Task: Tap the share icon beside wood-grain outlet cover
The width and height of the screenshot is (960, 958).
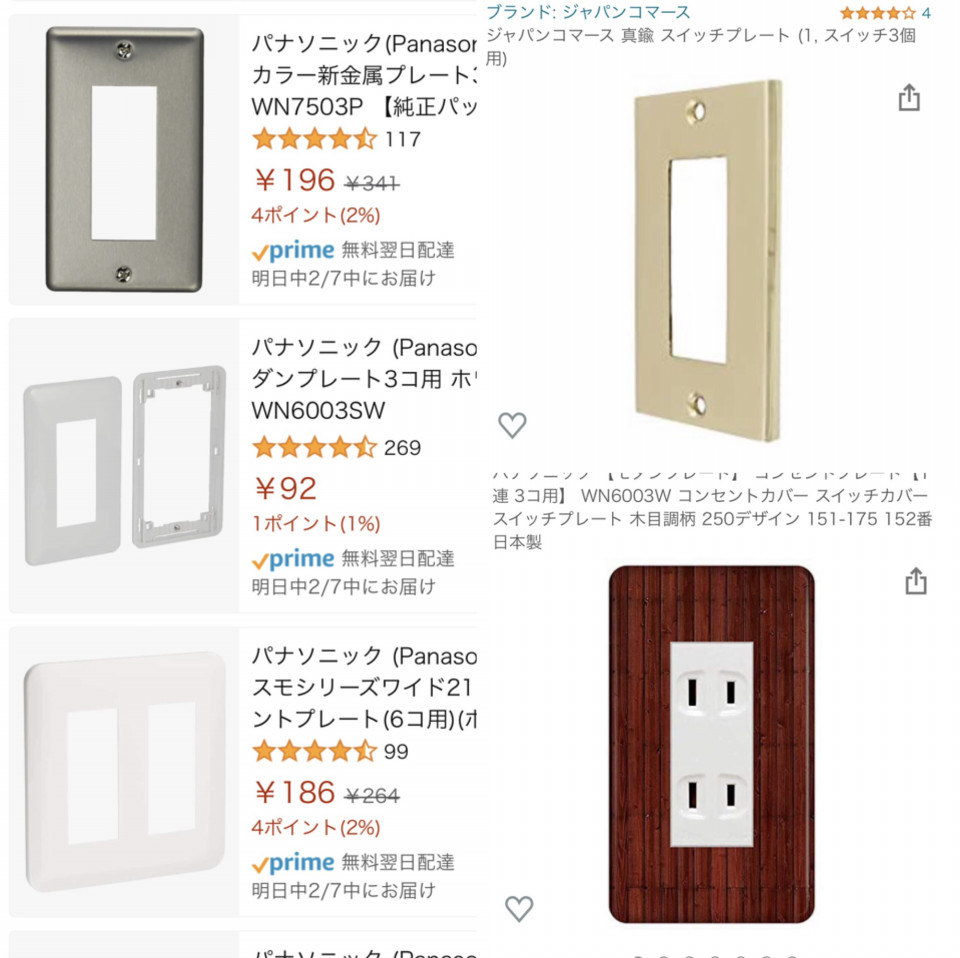Action: click(x=916, y=580)
